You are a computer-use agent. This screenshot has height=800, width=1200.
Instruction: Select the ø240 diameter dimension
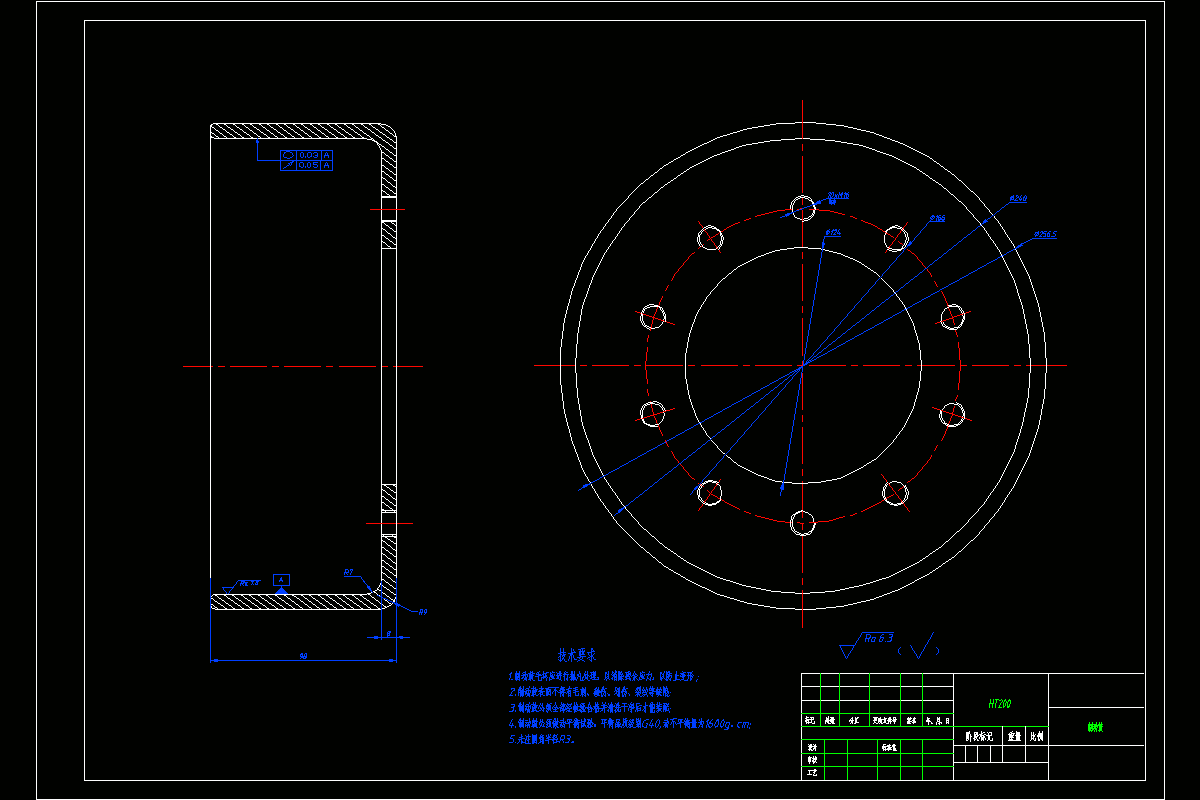point(1018,199)
